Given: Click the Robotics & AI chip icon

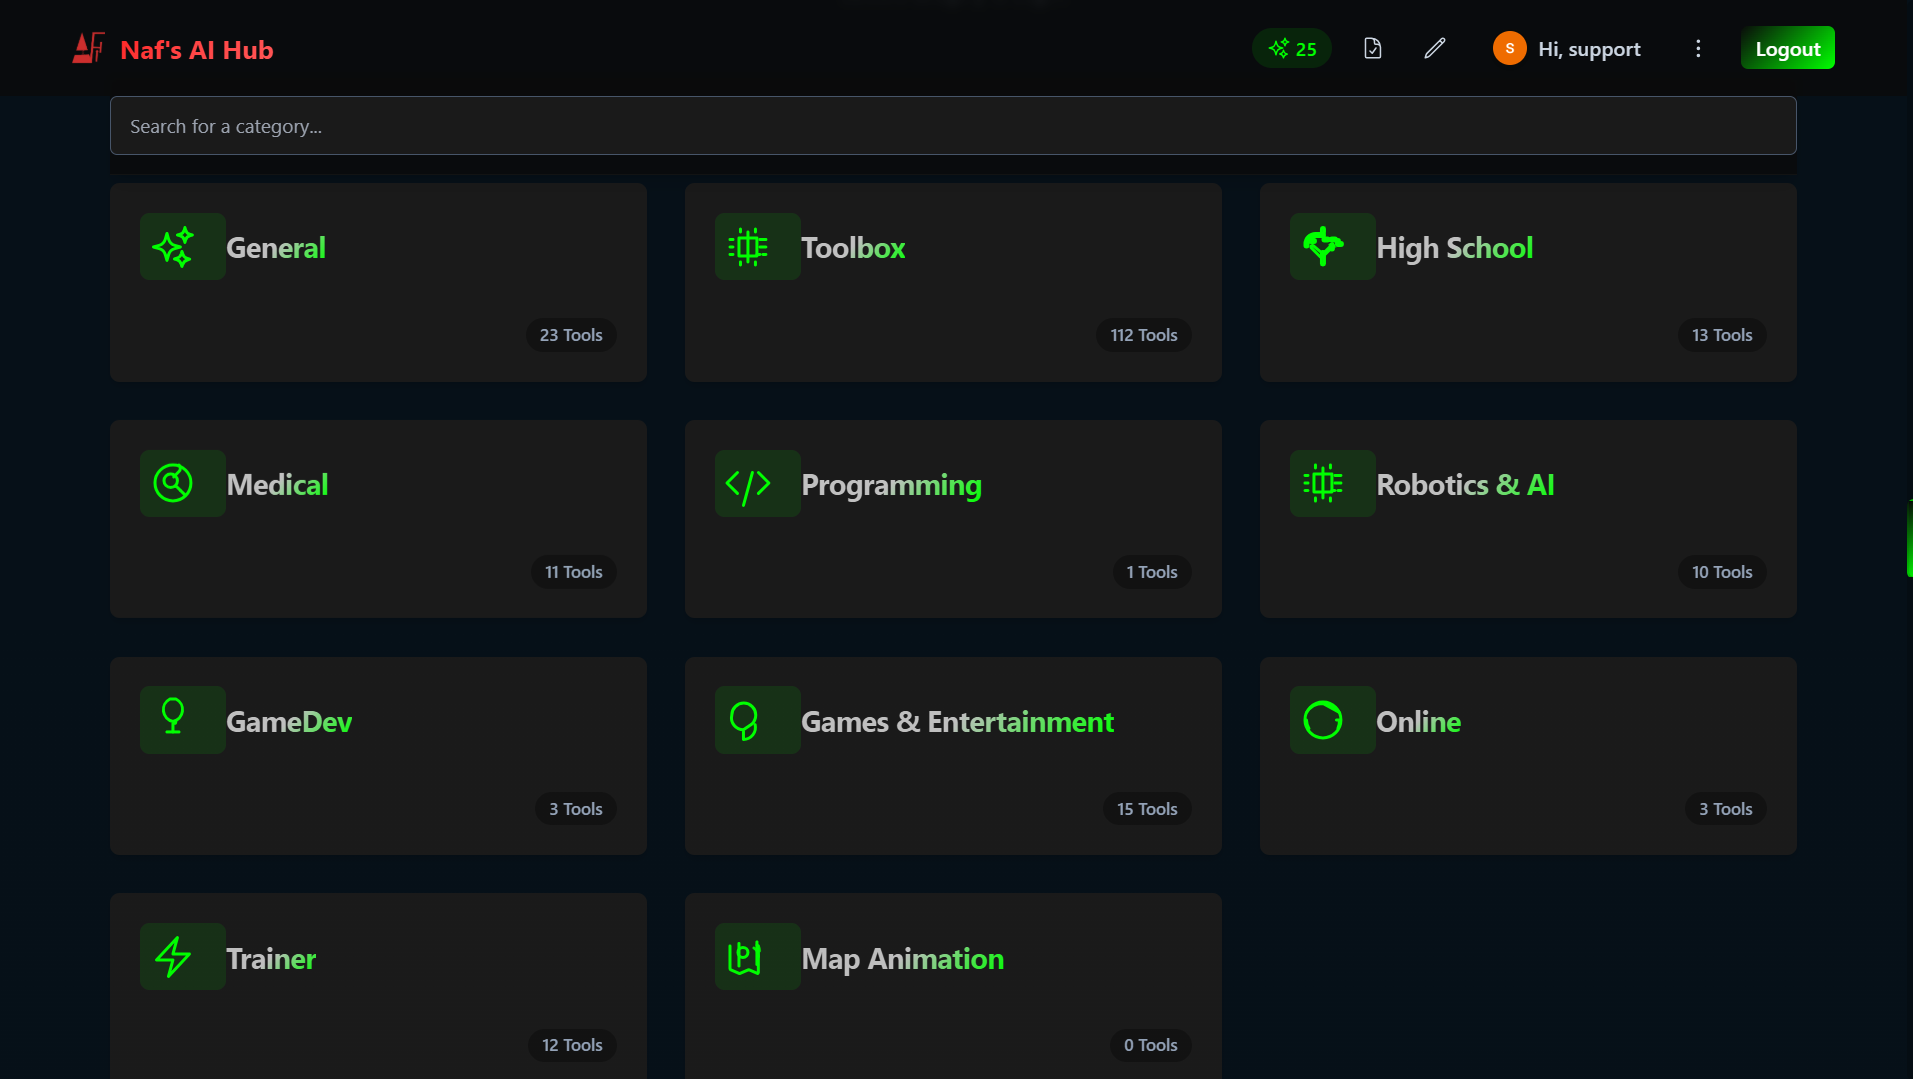Looking at the screenshot, I should point(1331,483).
